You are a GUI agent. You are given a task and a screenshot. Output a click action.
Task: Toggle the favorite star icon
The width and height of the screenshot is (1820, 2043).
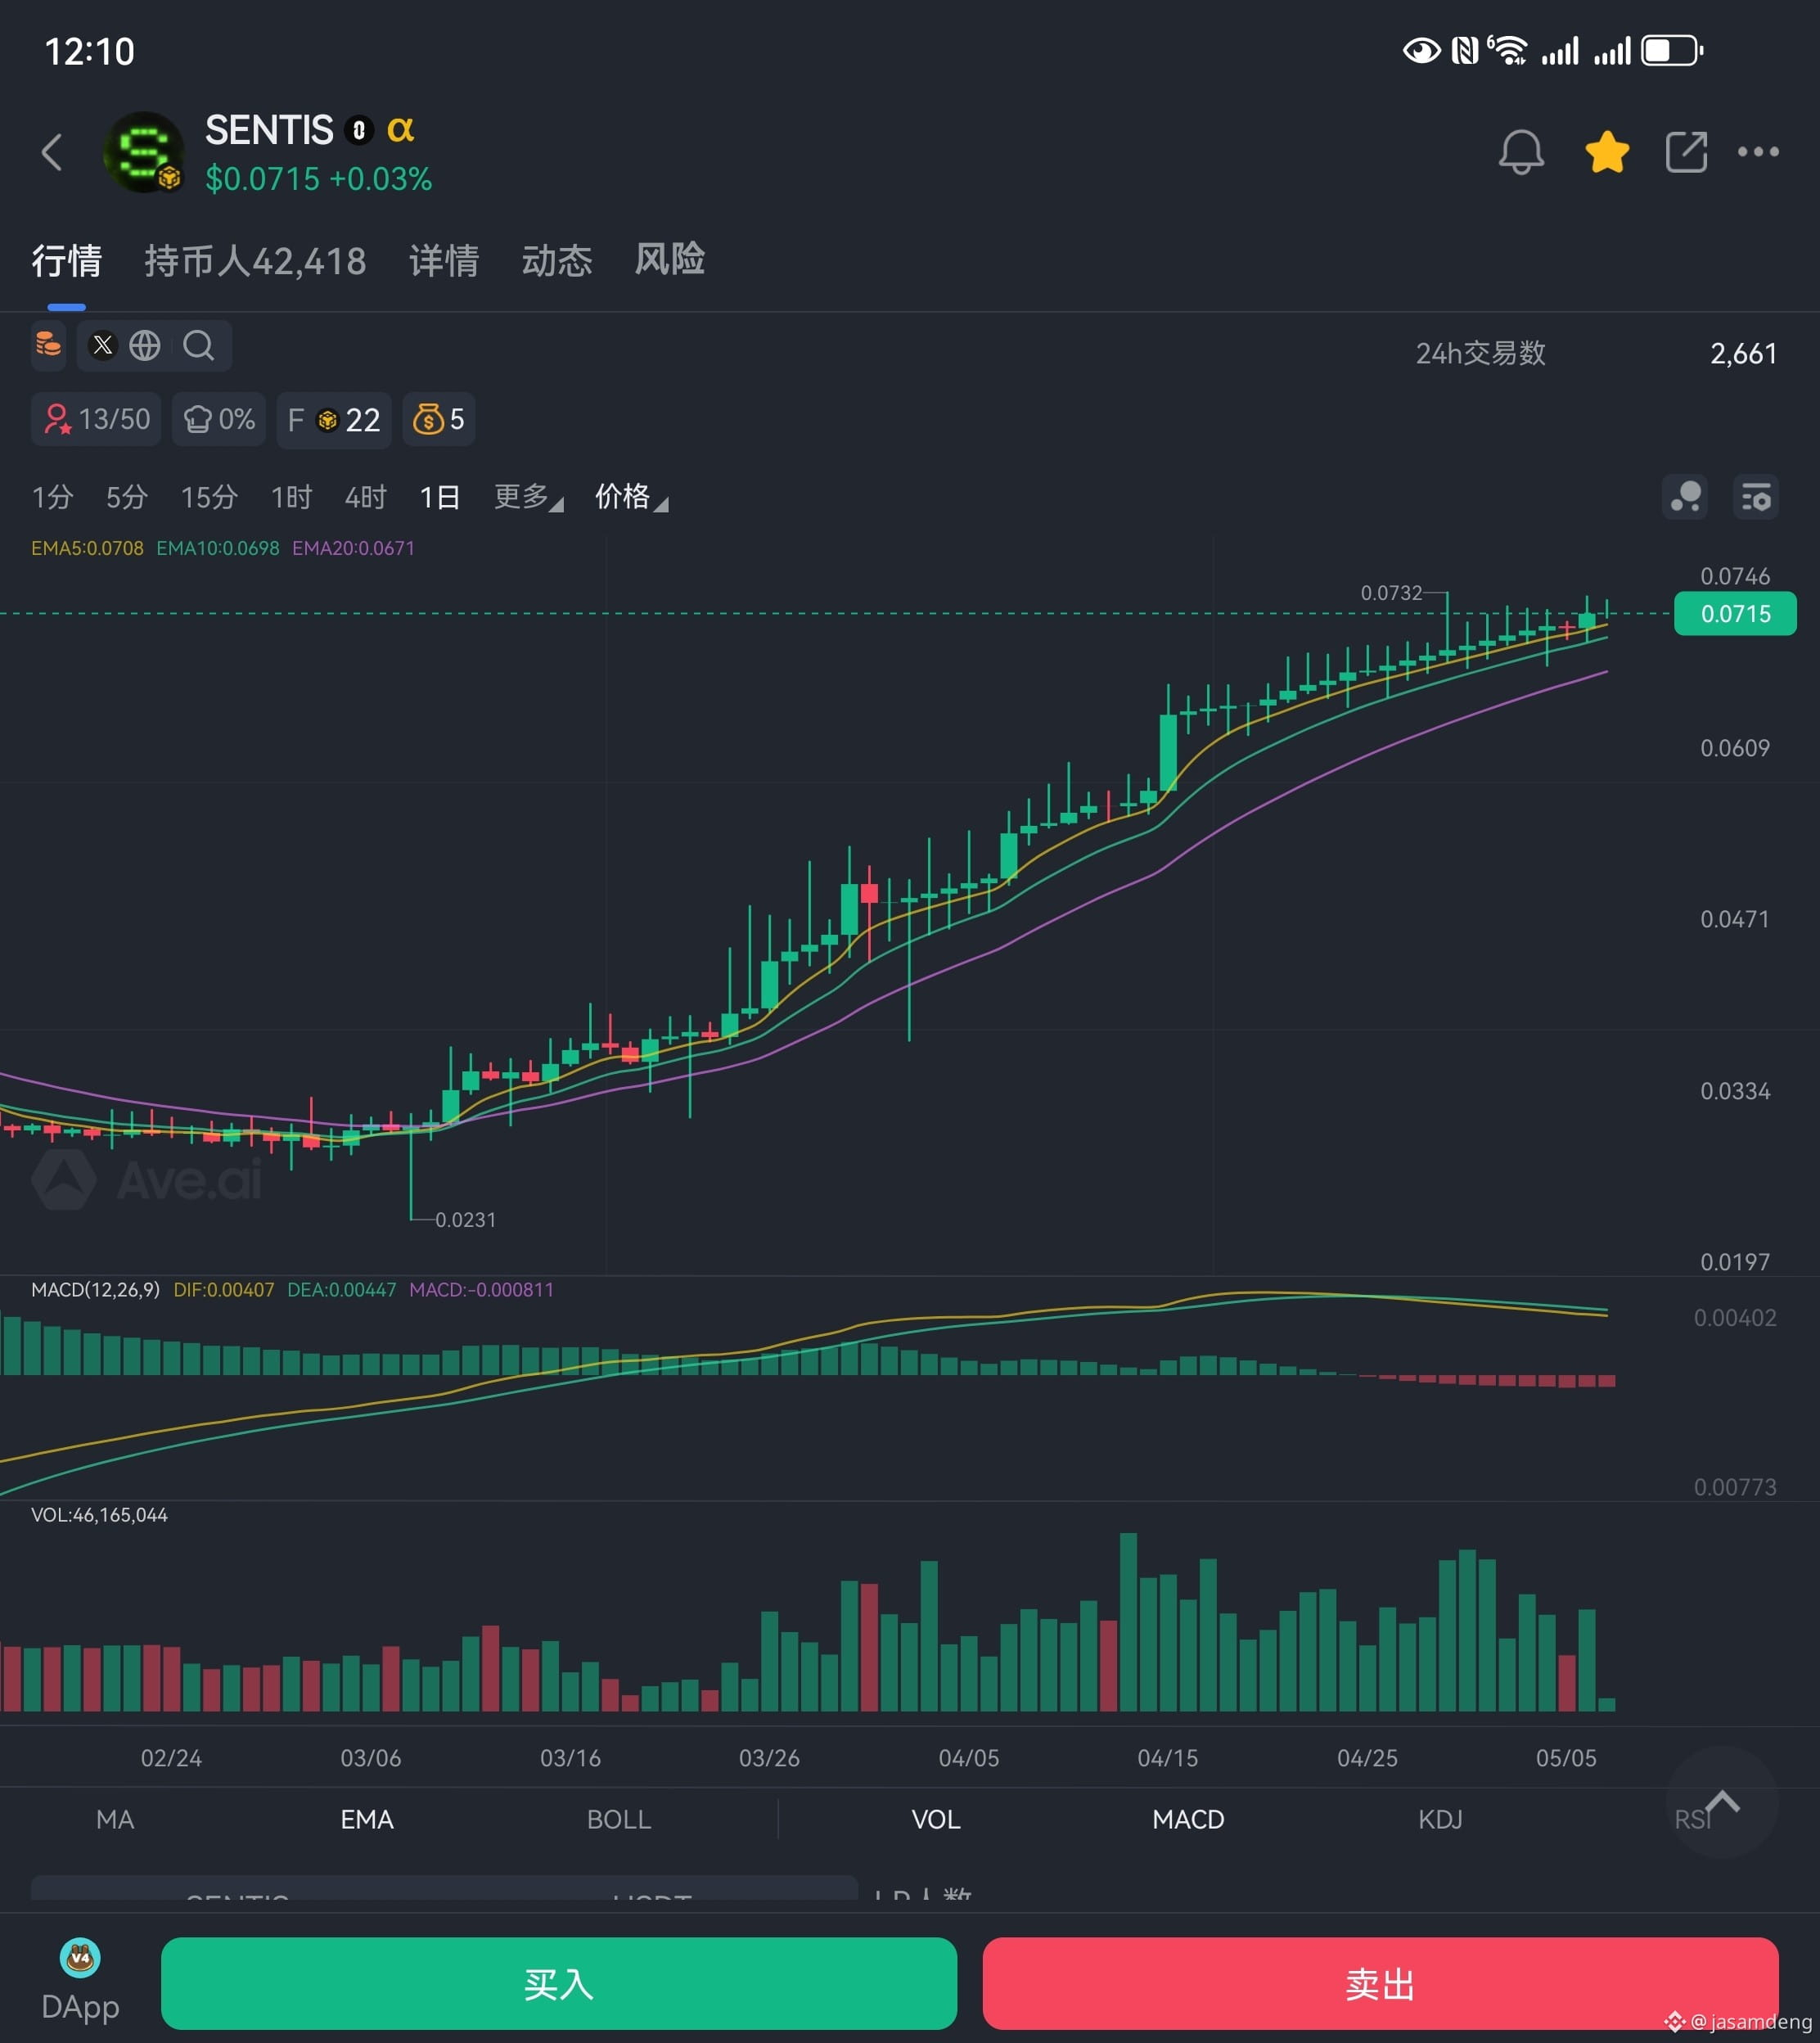click(1607, 152)
